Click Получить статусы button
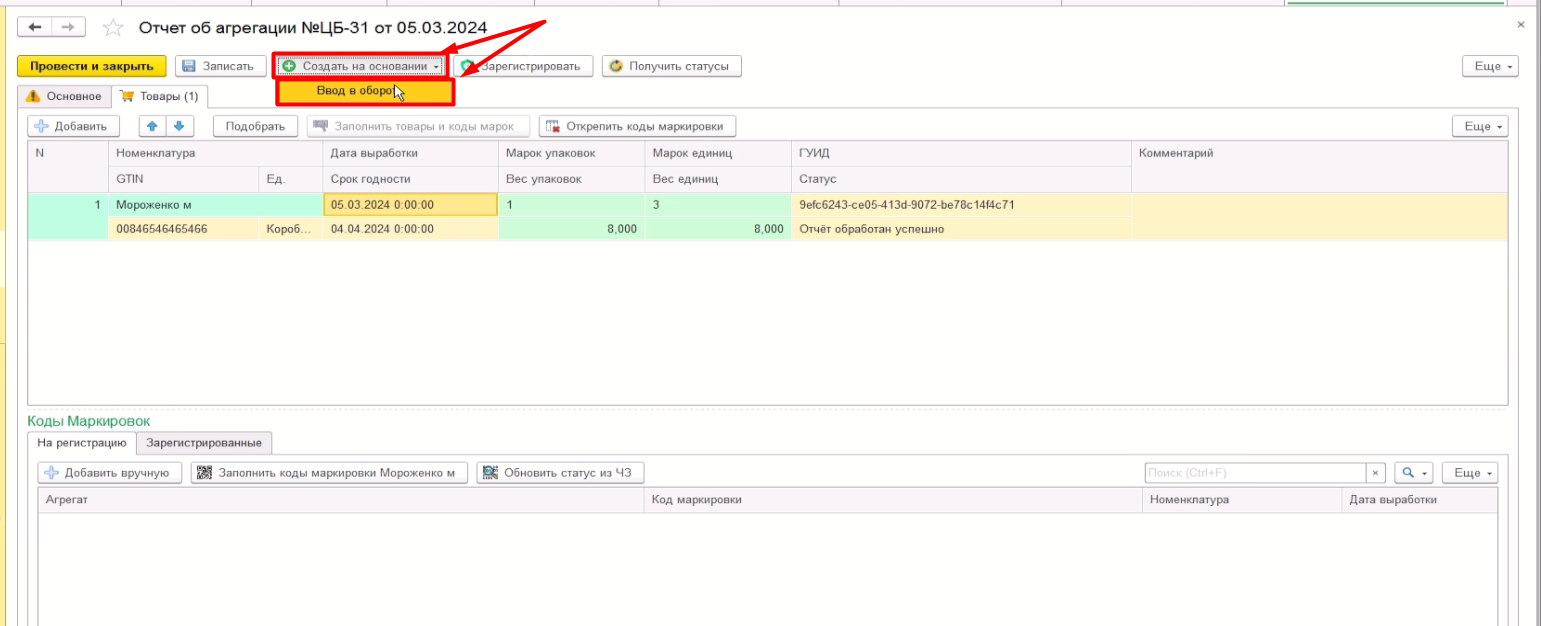The height and width of the screenshot is (626, 1541). point(672,66)
